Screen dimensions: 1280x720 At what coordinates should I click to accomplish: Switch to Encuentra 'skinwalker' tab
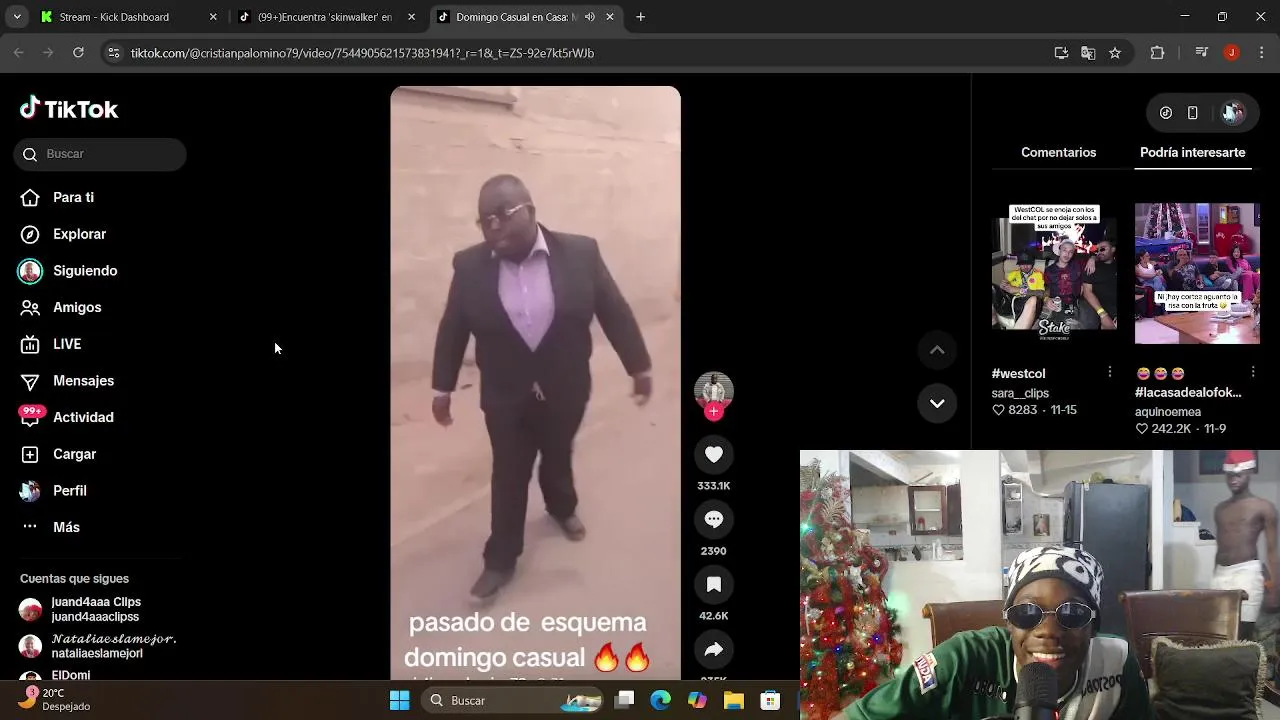click(x=324, y=17)
